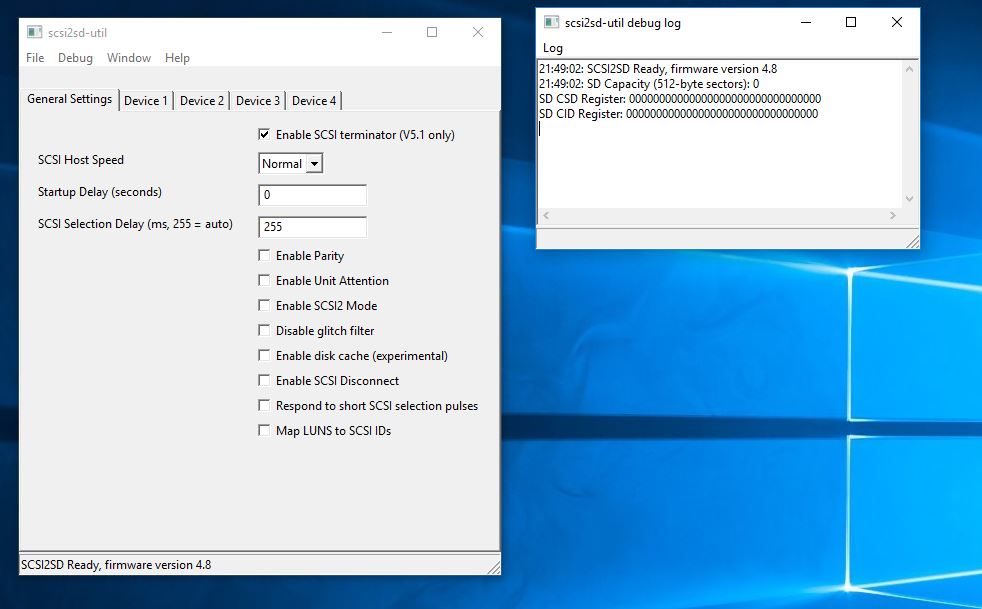The width and height of the screenshot is (982, 609).
Task: Switch to the Device 1 tab
Action: [x=146, y=100]
